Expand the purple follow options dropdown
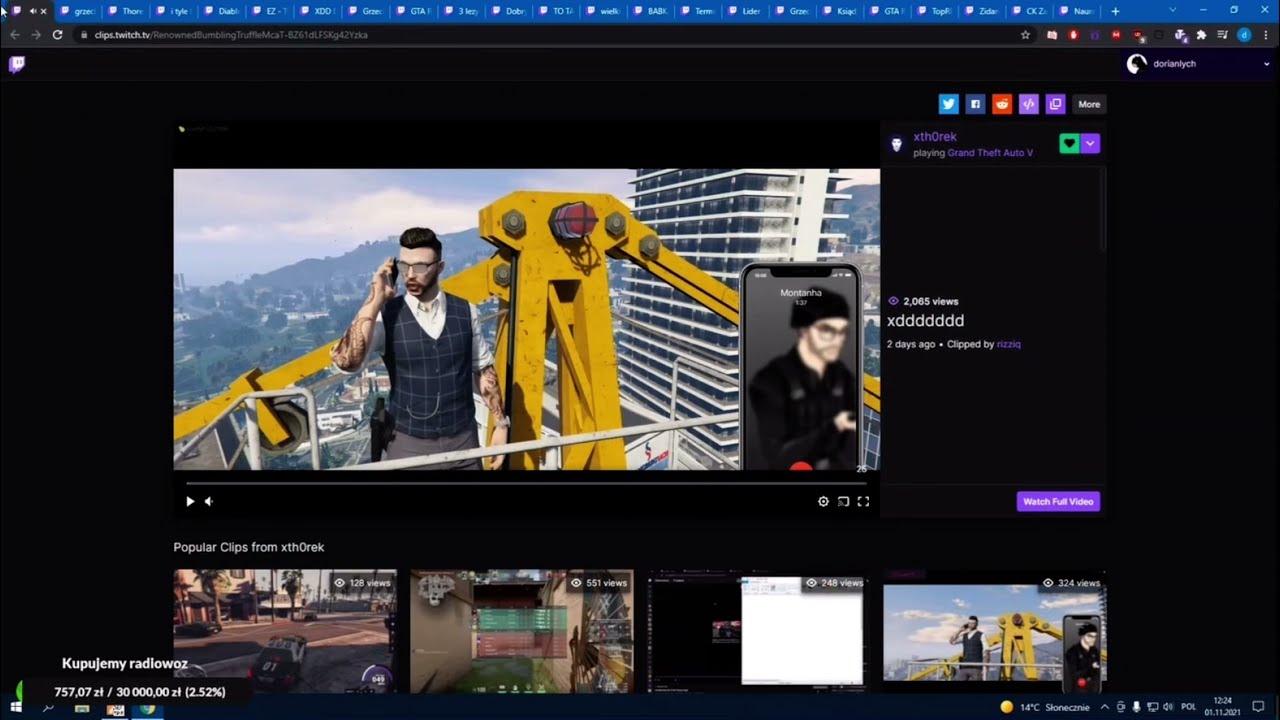Screen dimensions: 1280x720 tap(1090, 144)
